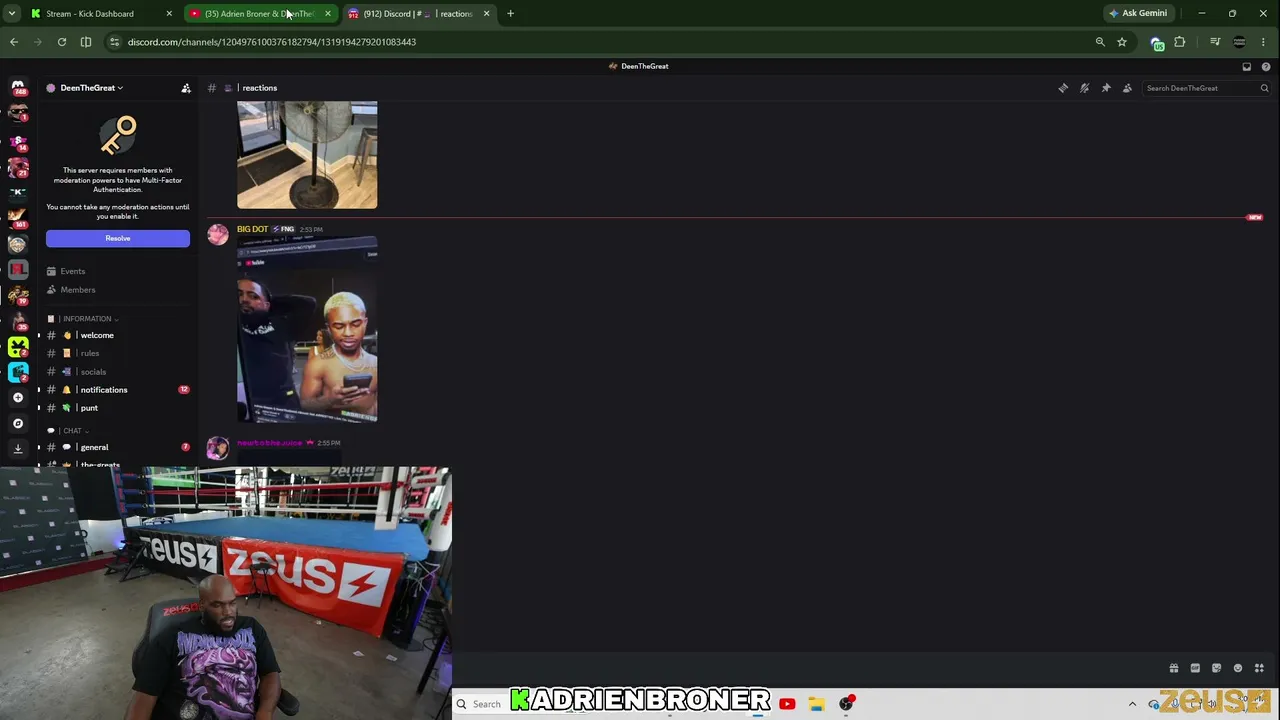Click Add a Server plus icon
Image resolution: width=1280 pixels, height=720 pixels.
(x=18, y=398)
